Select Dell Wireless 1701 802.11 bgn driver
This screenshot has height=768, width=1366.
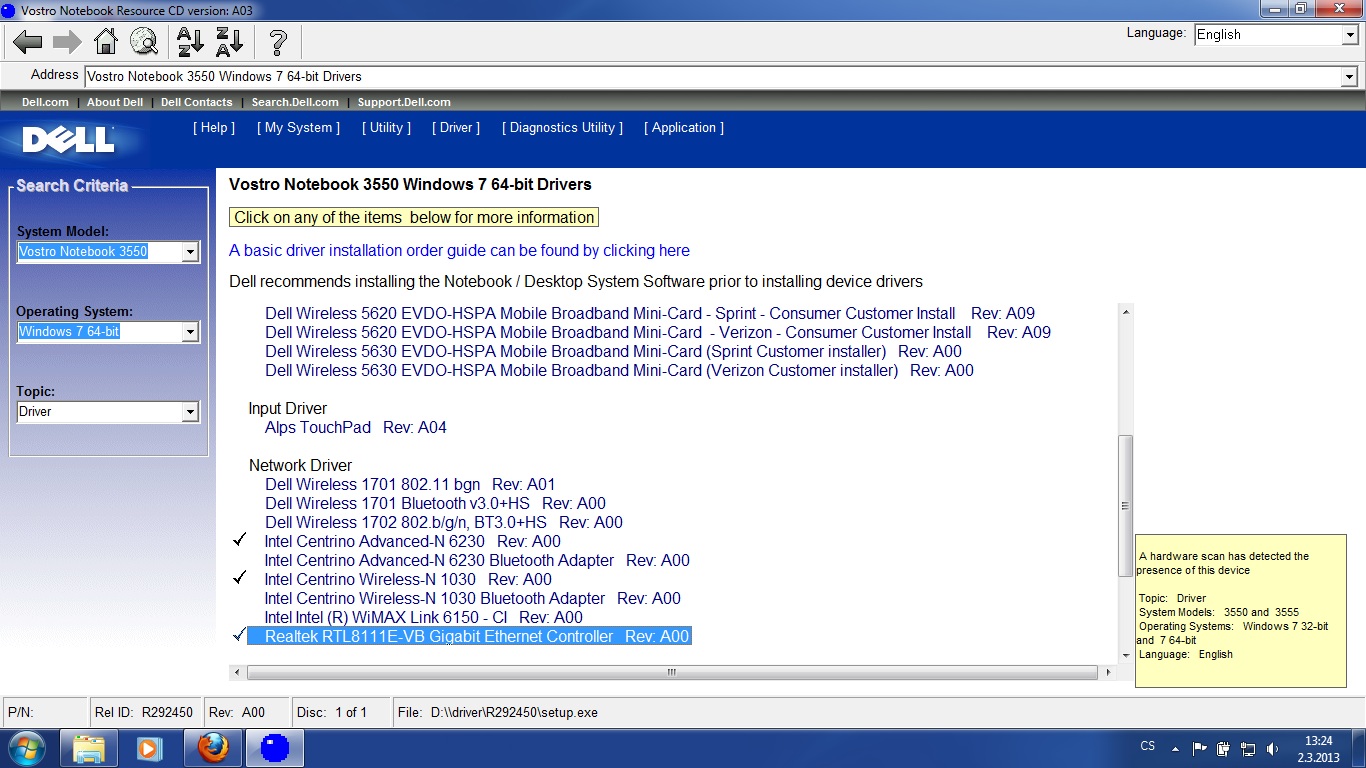coord(410,485)
